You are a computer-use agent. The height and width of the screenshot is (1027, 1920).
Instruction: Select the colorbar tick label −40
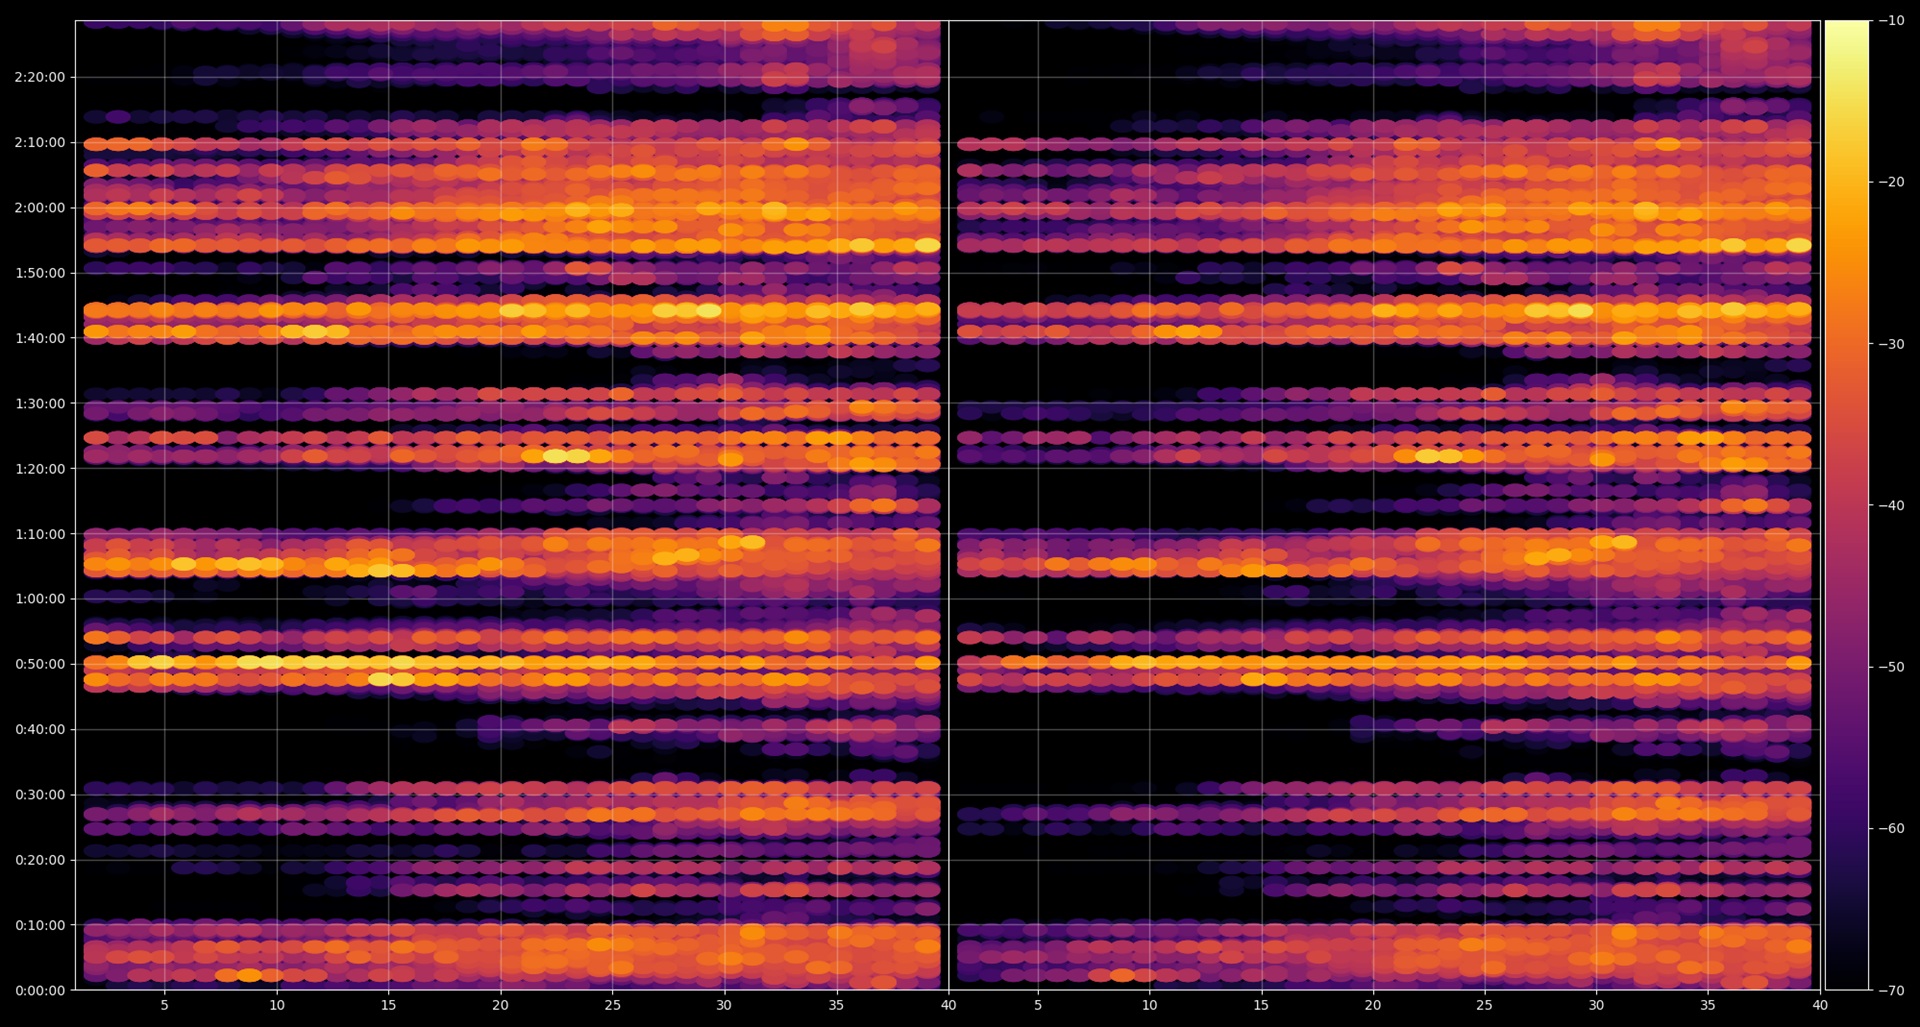tap(1891, 505)
